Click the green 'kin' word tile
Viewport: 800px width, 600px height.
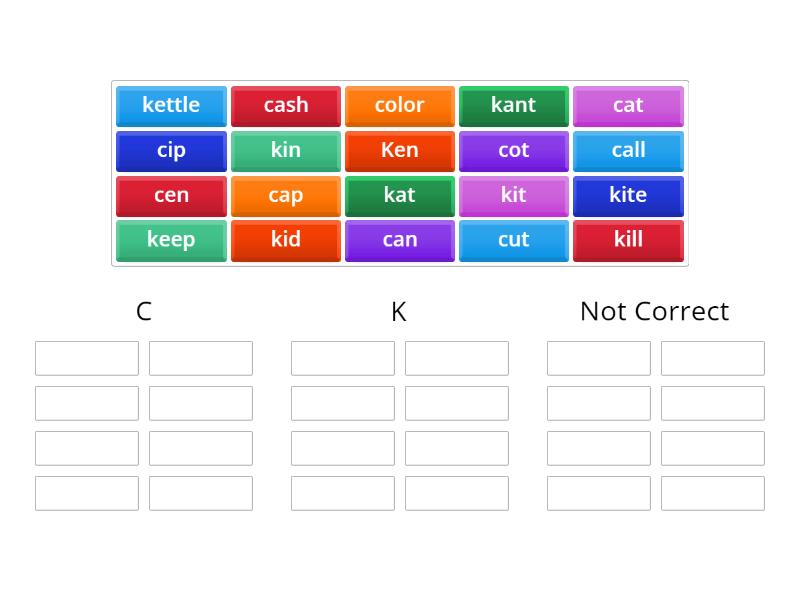tap(286, 150)
